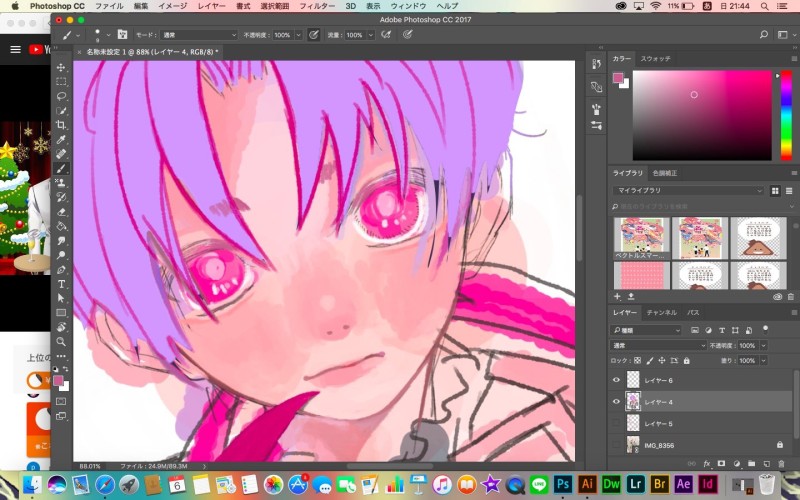Viewport: 800px width, 500px height.
Task: Open brush preset picker arrow
Action: click(x=108, y=35)
